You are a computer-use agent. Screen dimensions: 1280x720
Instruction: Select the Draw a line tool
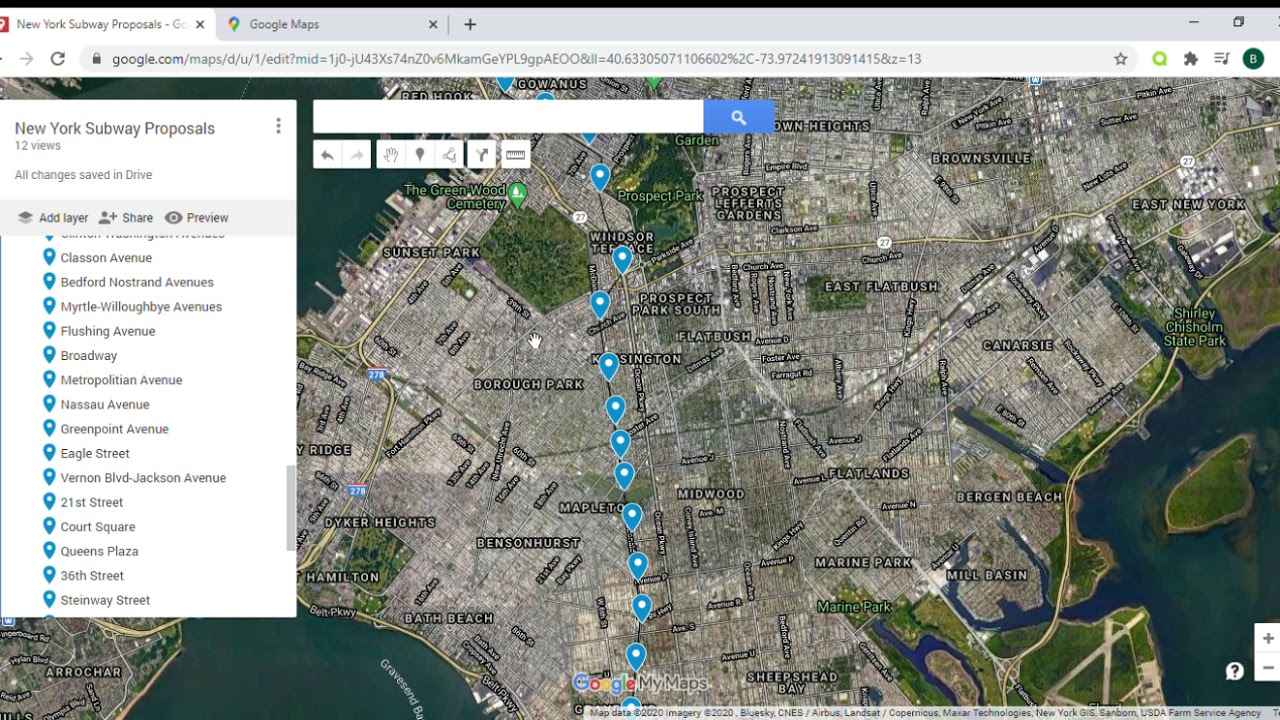coord(450,155)
